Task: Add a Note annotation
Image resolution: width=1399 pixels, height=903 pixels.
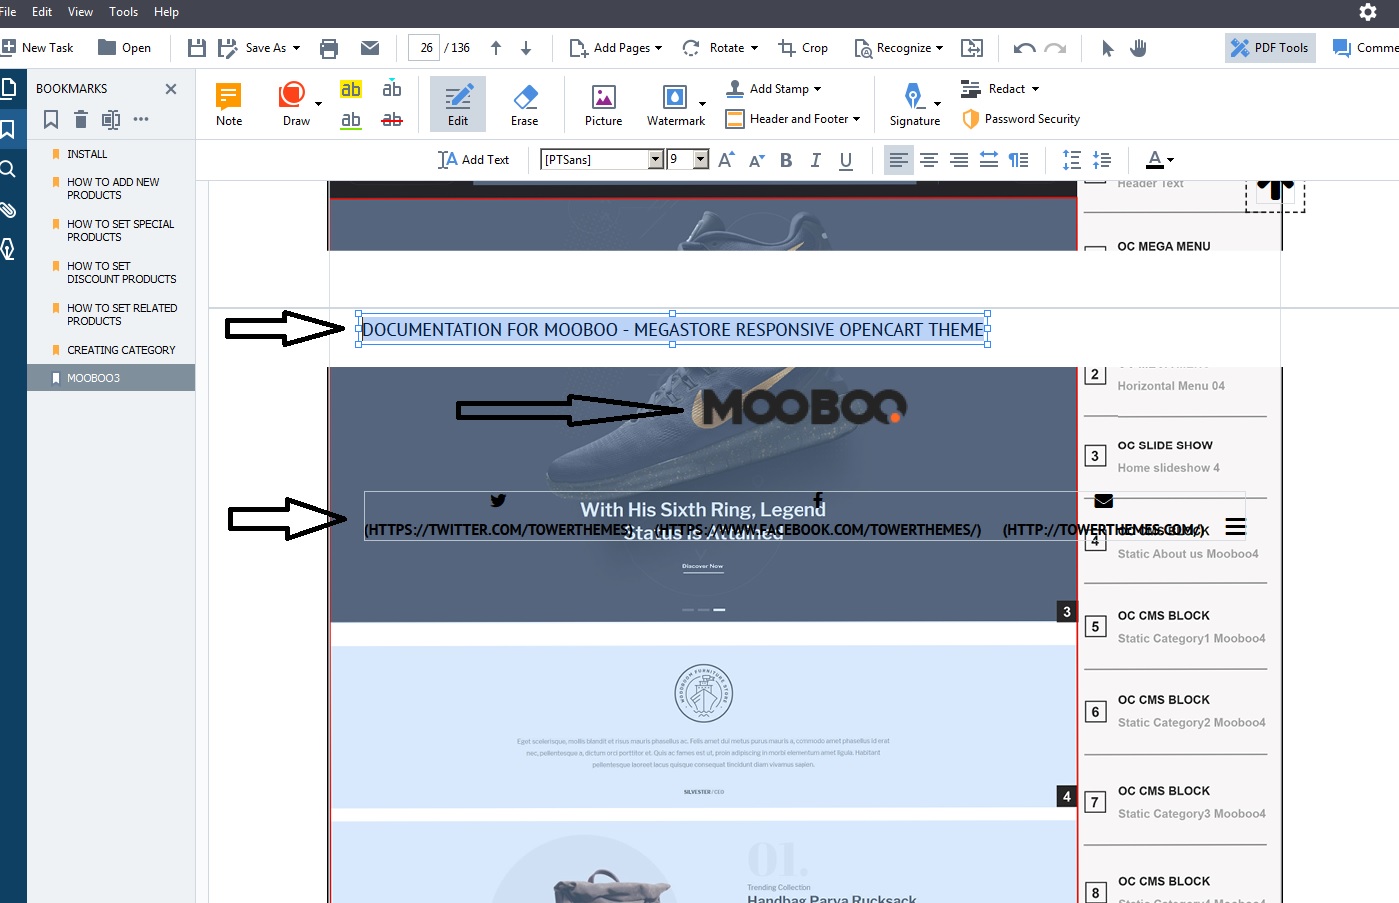Action: 229,104
